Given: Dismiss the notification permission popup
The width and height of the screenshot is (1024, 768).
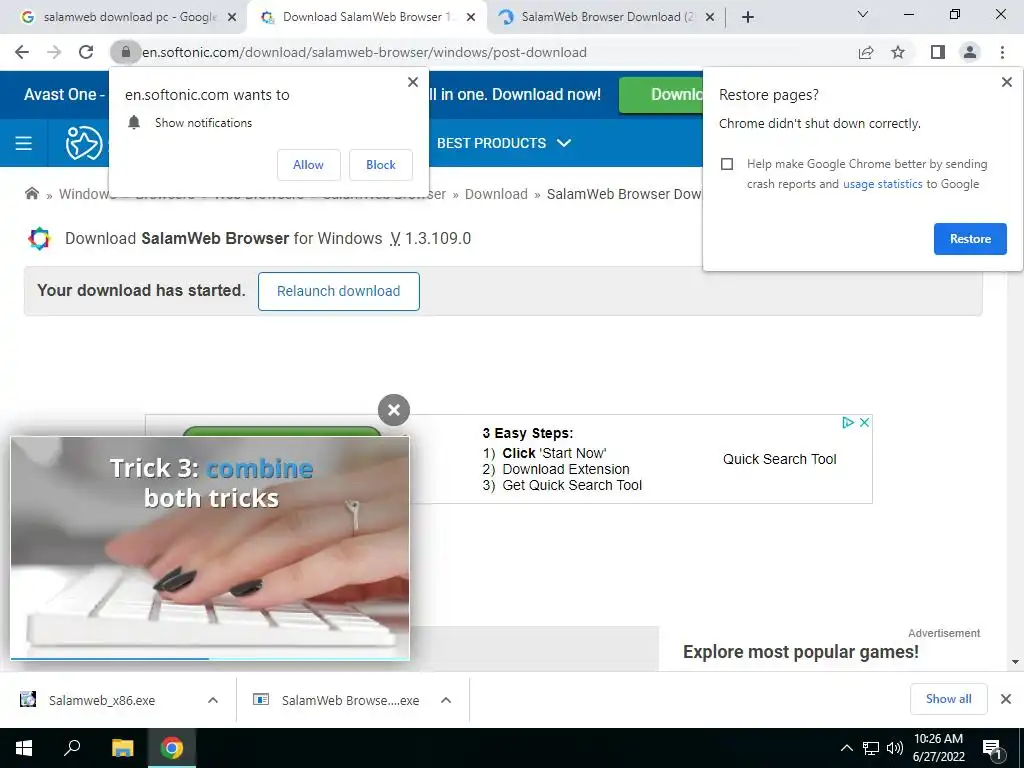Looking at the screenshot, I should pyautogui.click(x=413, y=82).
